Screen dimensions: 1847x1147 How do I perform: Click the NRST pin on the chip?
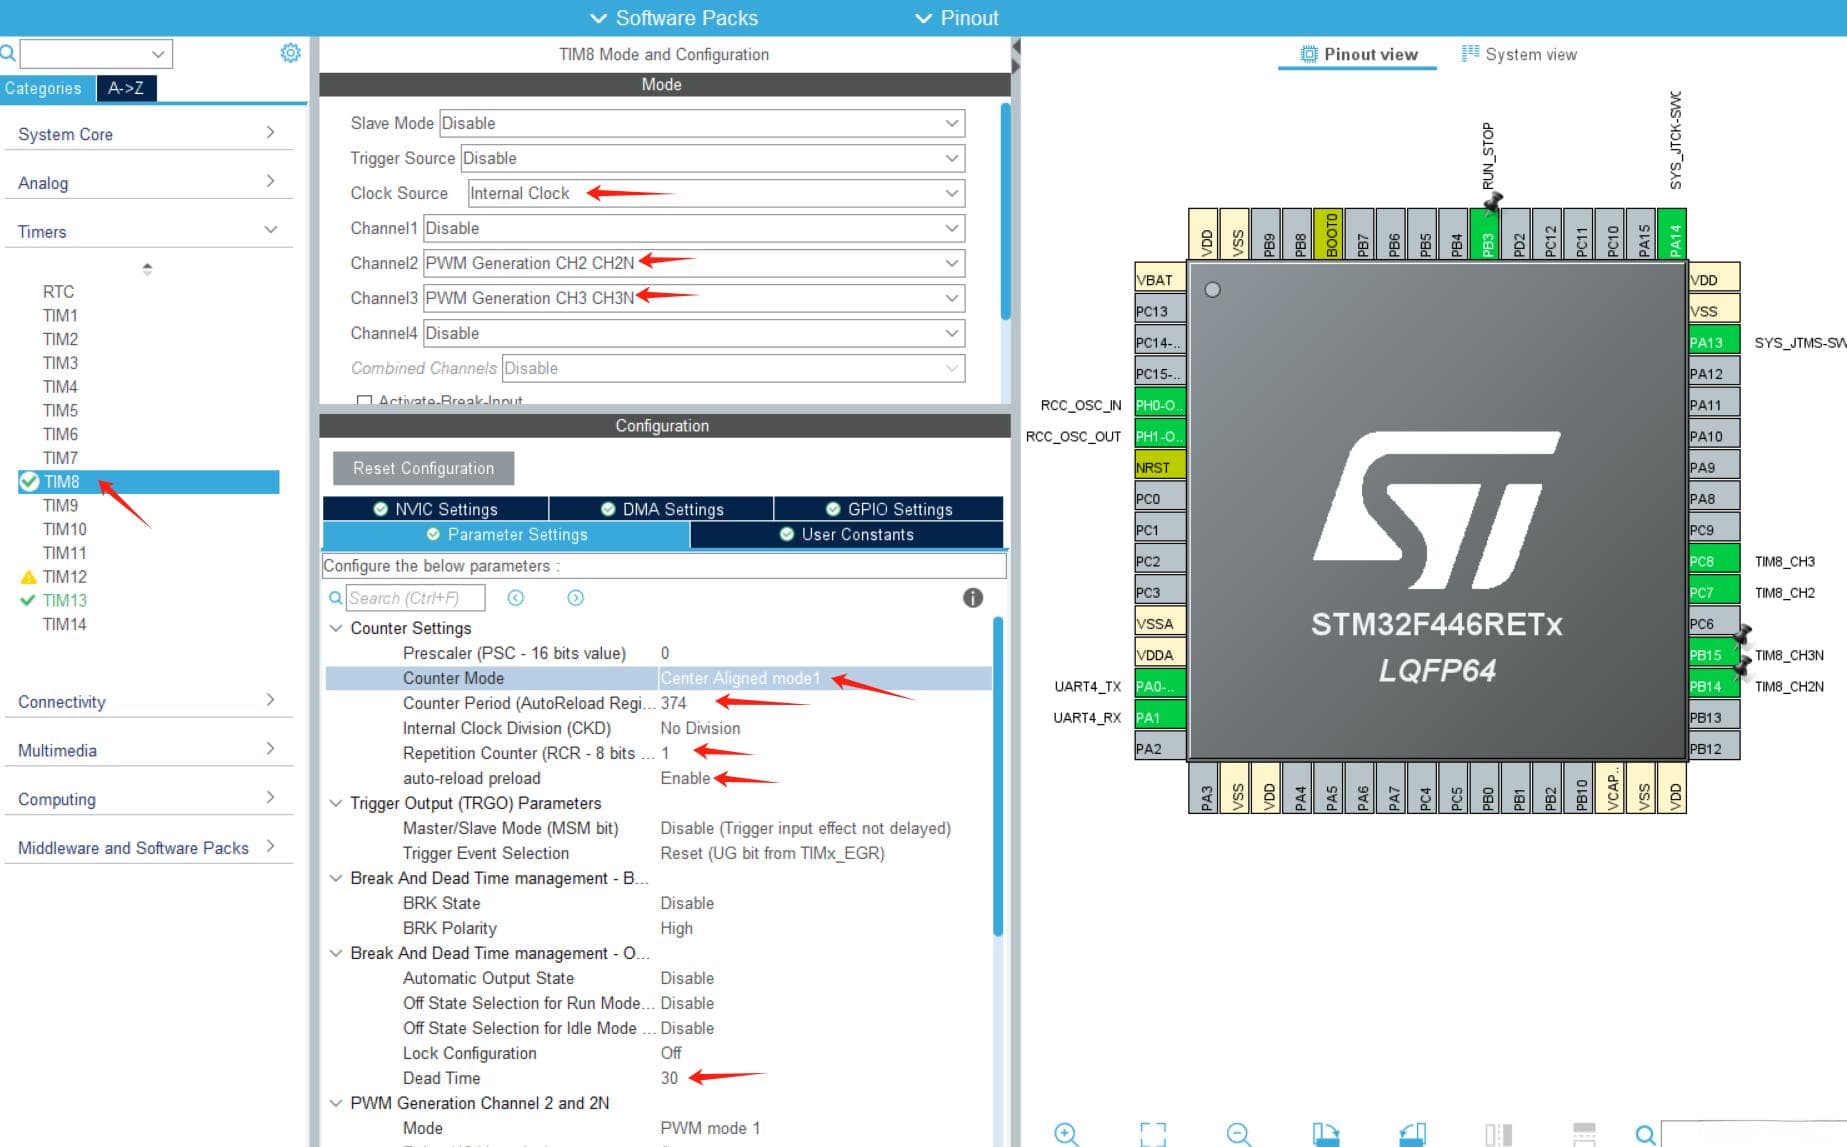pyautogui.click(x=1160, y=467)
